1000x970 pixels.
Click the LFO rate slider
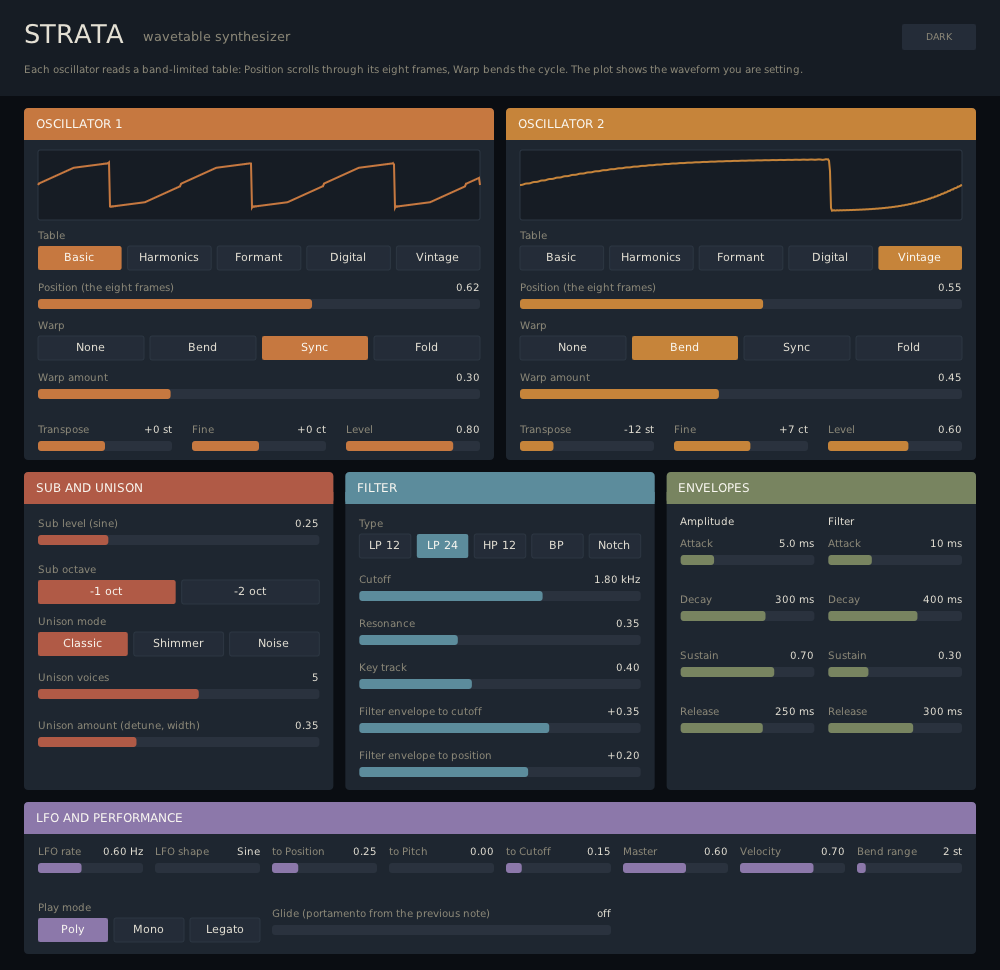pos(91,868)
